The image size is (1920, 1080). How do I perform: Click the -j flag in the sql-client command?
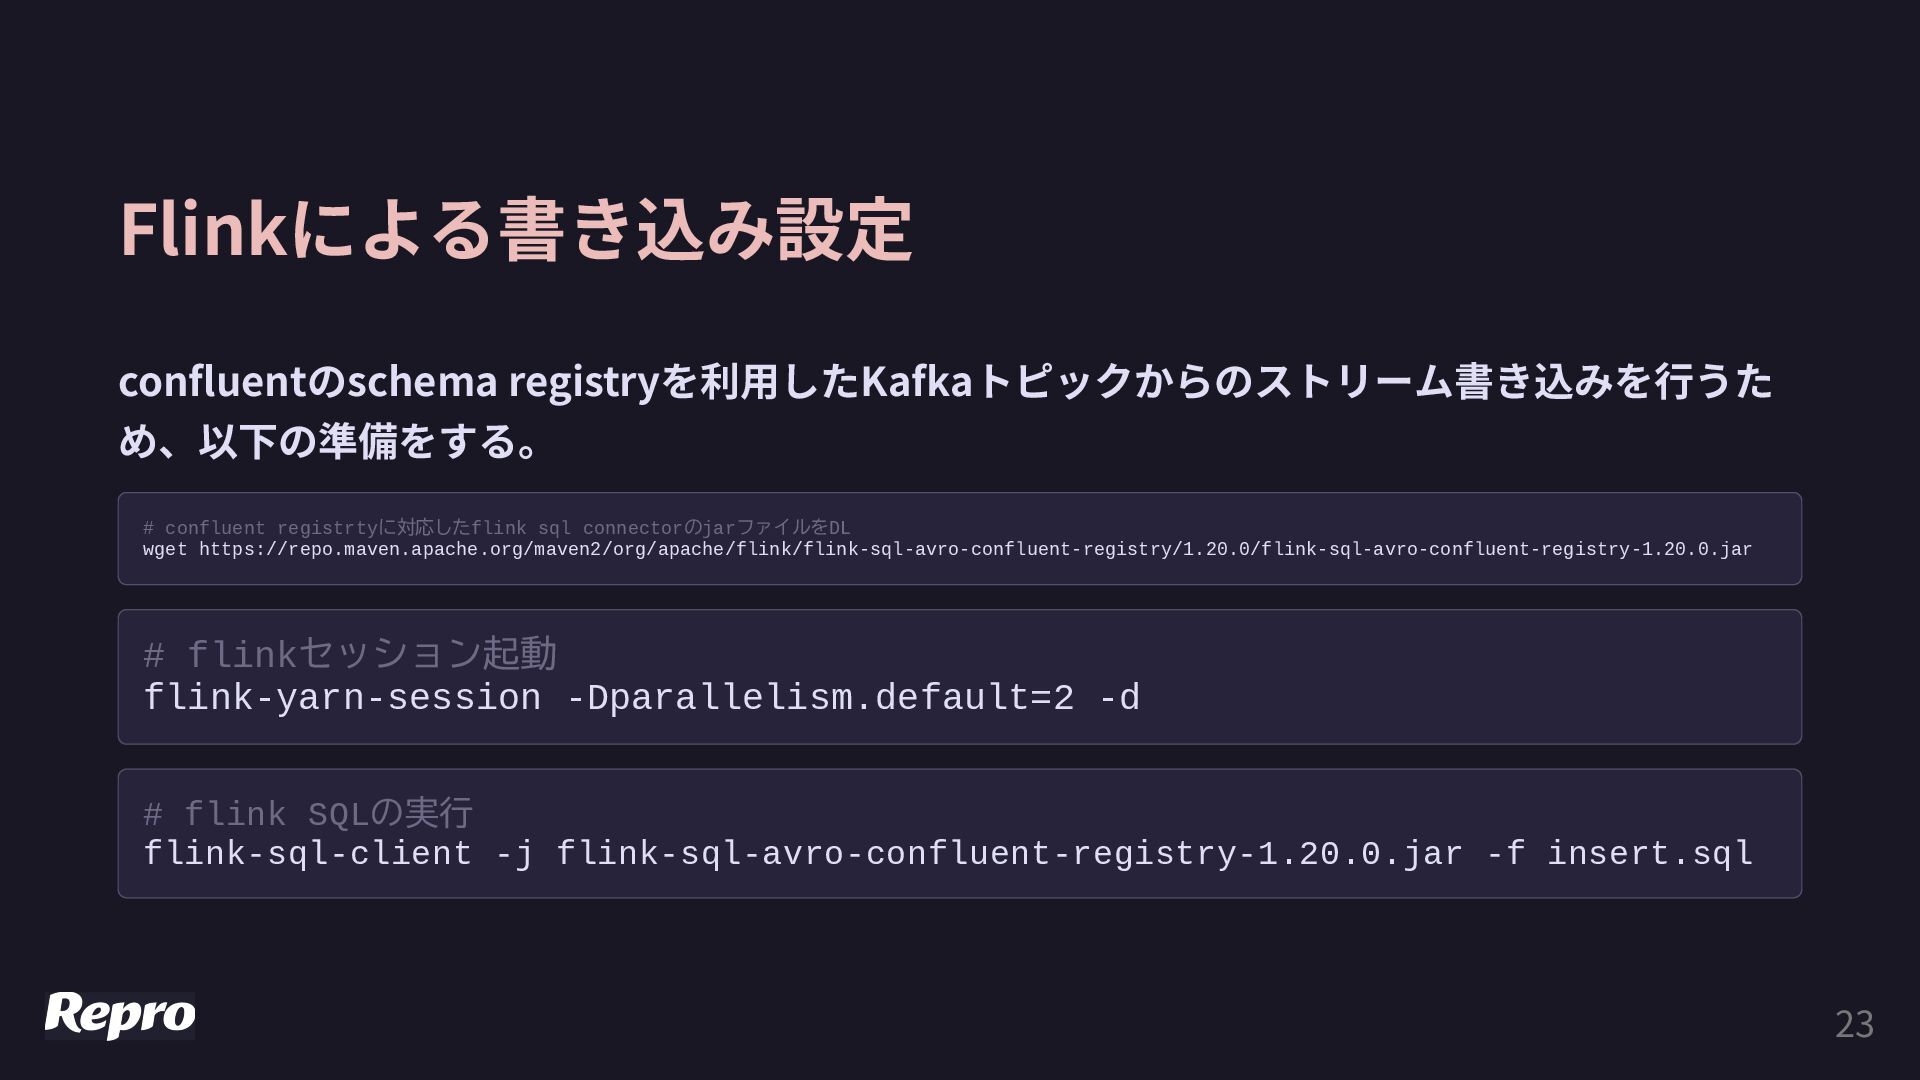coord(515,855)
